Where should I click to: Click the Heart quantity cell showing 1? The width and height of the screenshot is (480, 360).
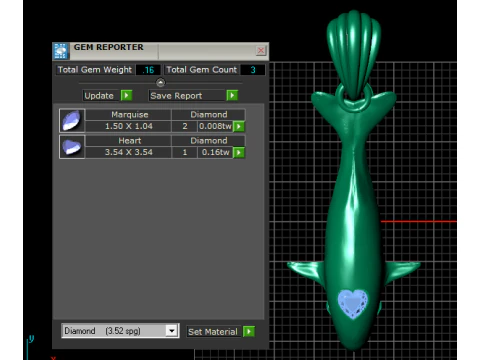(x=185, y=152)
